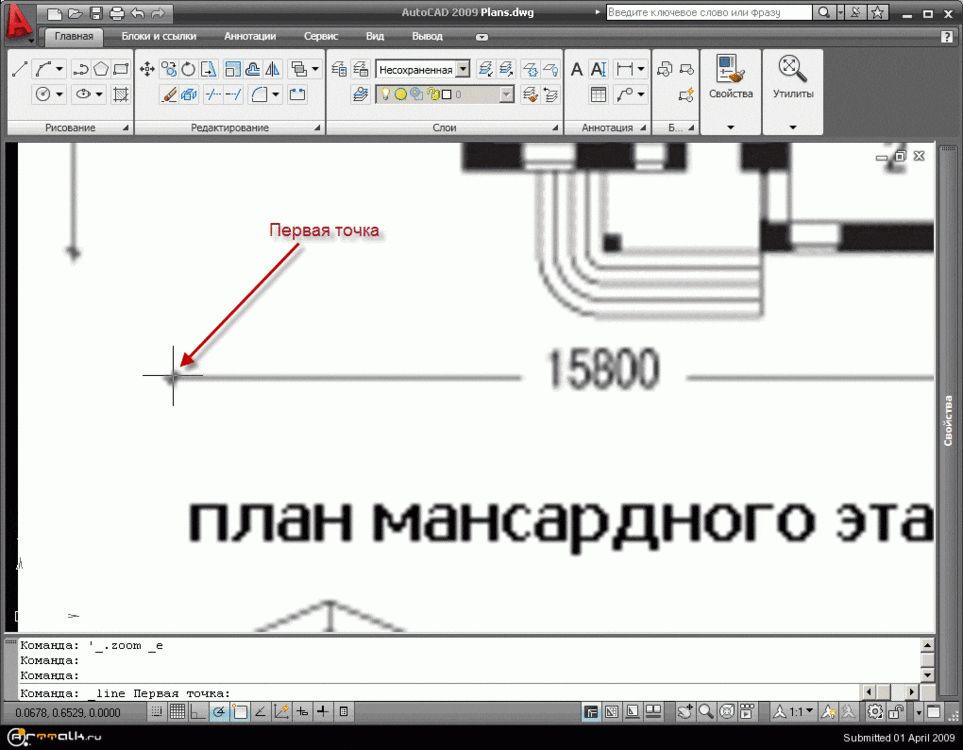Image resolution: width=963 pixels, height=750 pixels.
Task: Toggle object snap in status bar
Action: pos(240,712)
